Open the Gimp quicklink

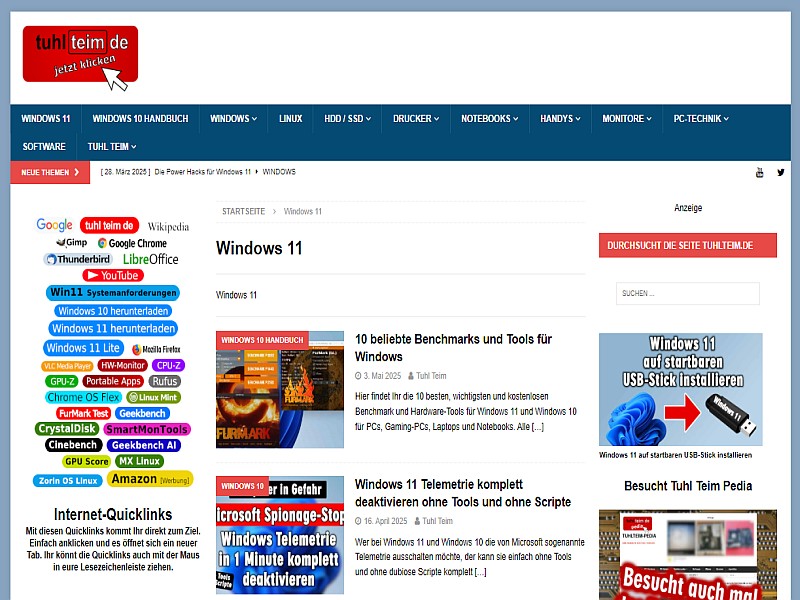71,242
